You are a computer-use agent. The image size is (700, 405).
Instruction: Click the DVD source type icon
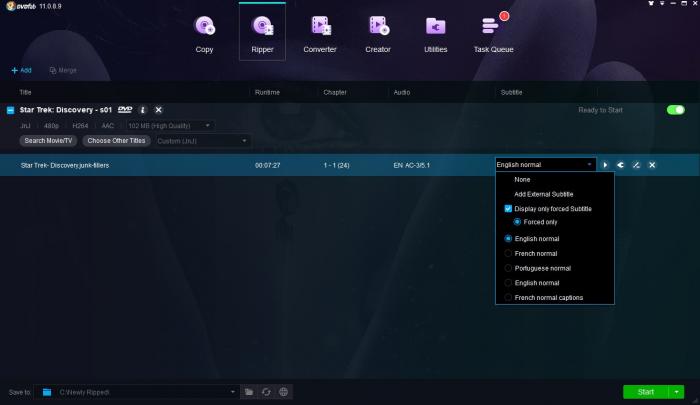point(125,109)
